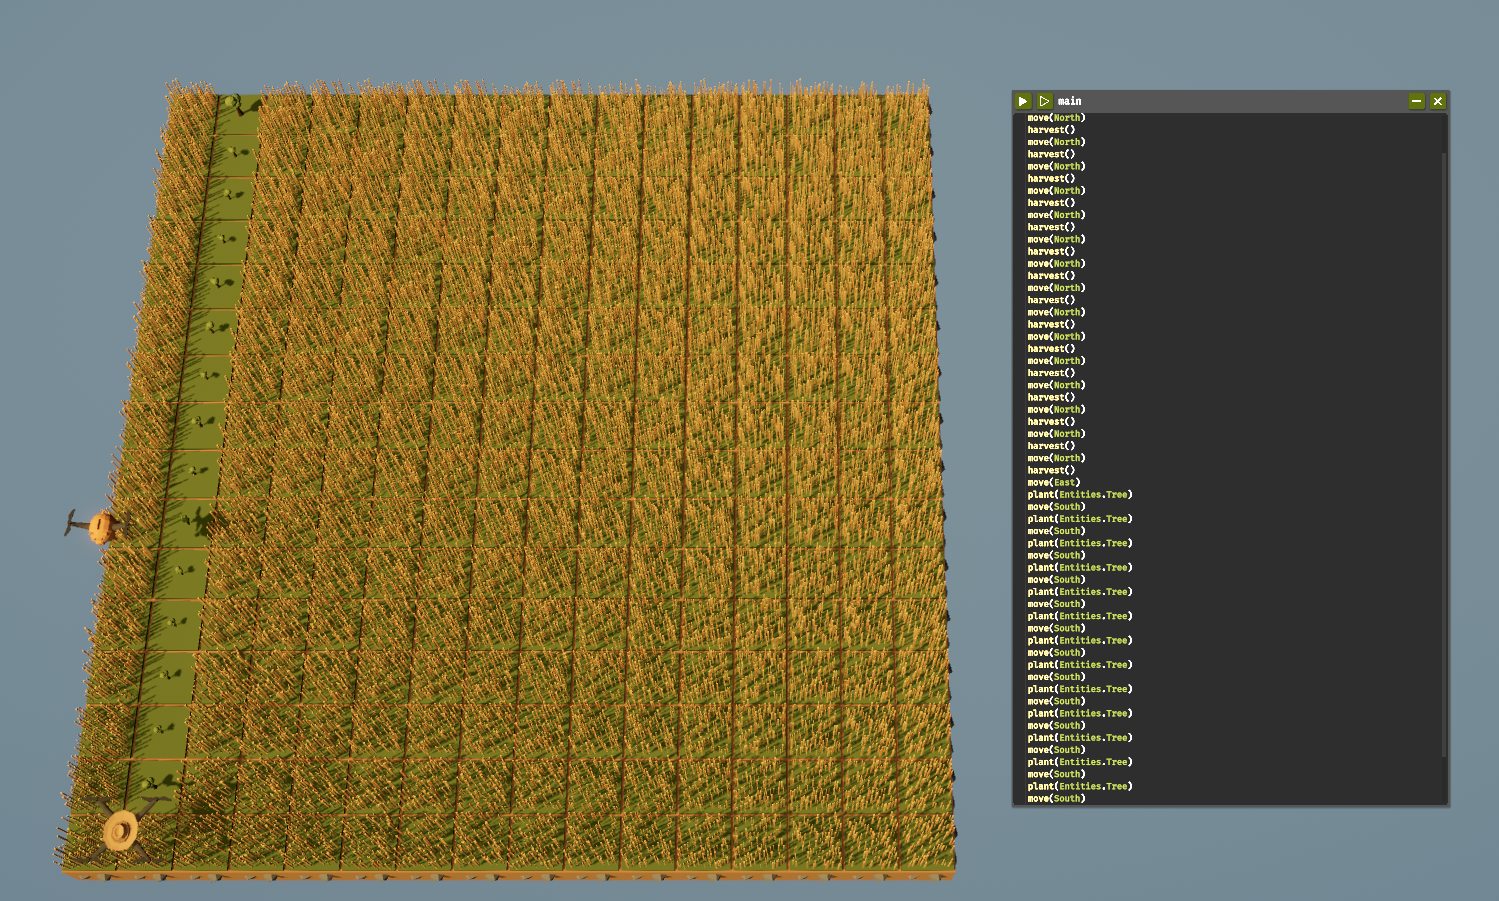Run the main script with the play button

point(1022,101)
